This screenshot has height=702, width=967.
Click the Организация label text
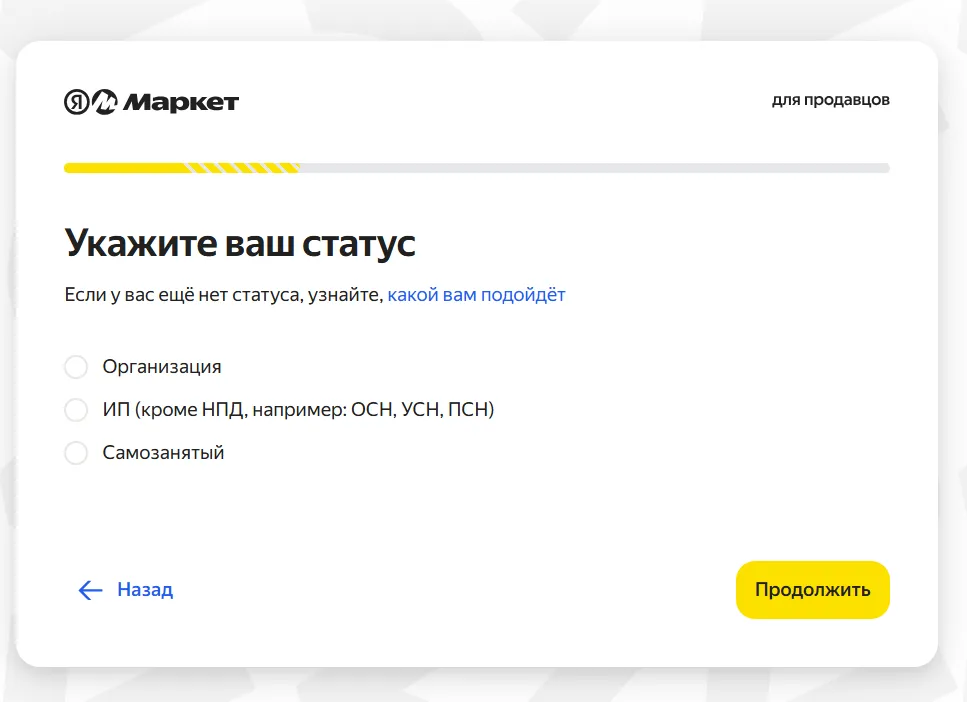click(162, 366)
